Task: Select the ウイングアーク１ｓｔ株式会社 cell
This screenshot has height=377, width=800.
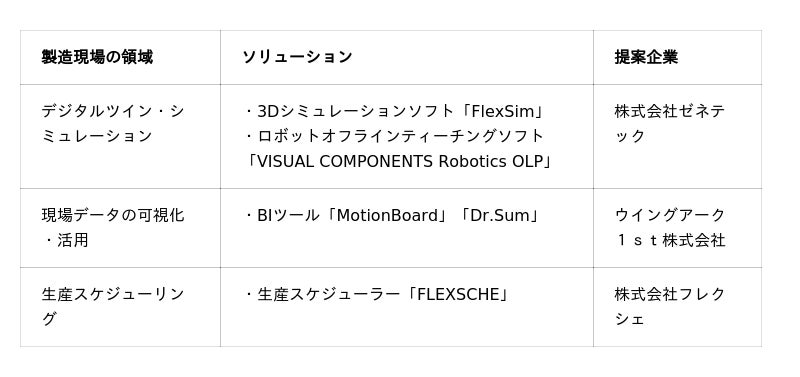Action: pyautogui.click(x=677, y=228)
